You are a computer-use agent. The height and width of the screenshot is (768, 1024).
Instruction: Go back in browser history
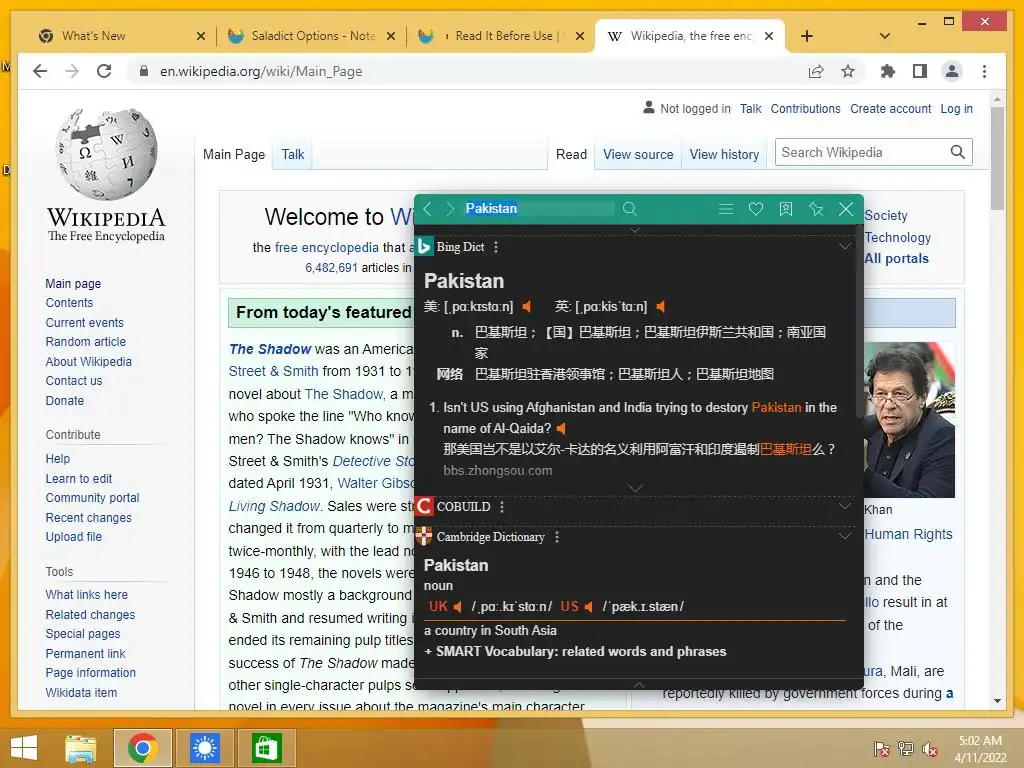40,71
